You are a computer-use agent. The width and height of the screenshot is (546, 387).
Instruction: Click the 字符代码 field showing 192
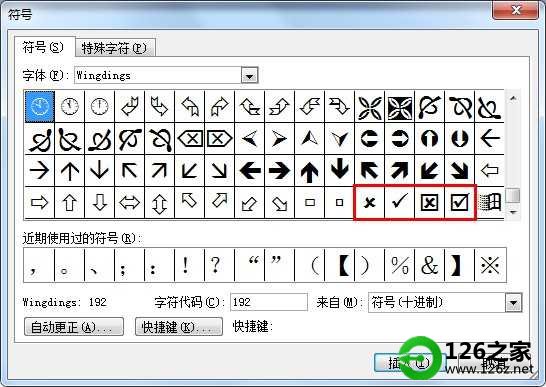pyautogui.click(x=269, y=302)
